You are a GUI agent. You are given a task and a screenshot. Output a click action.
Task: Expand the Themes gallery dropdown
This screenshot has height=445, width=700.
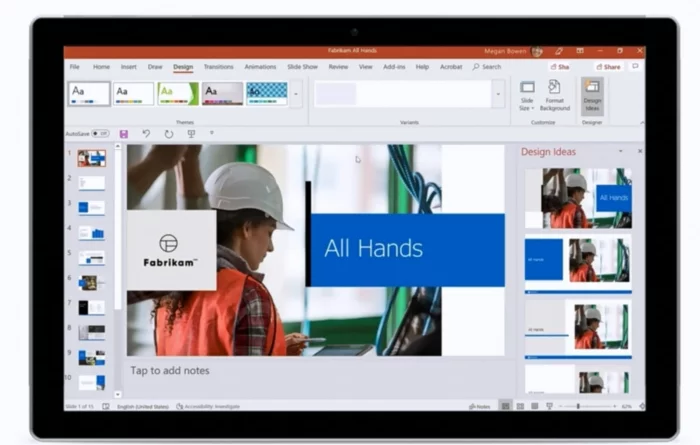(296, 94)
